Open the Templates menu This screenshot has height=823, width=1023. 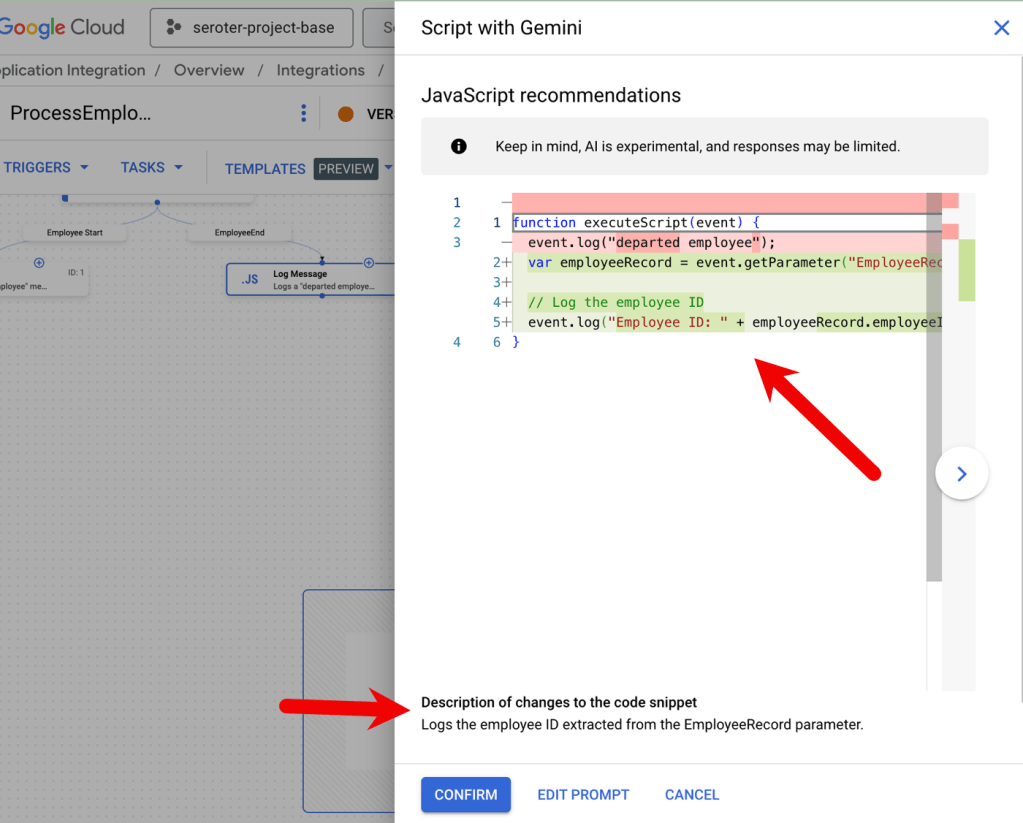265,169
